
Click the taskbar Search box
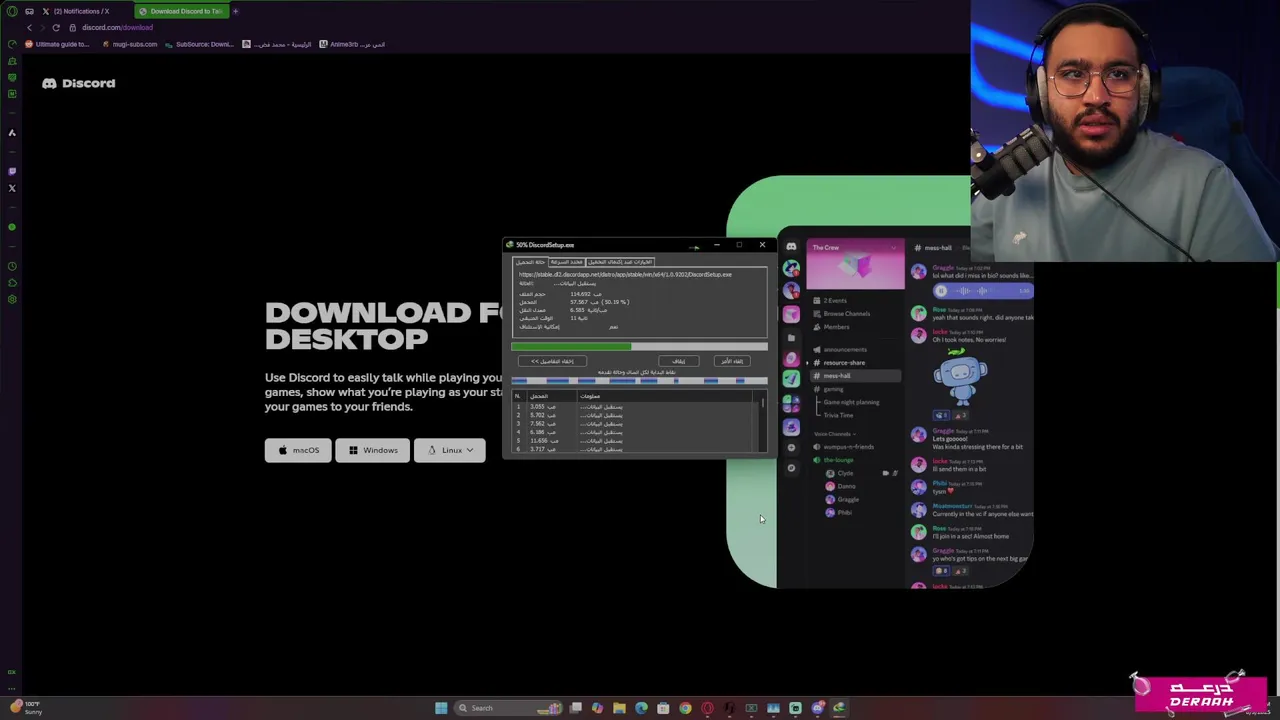coord(508,708)
